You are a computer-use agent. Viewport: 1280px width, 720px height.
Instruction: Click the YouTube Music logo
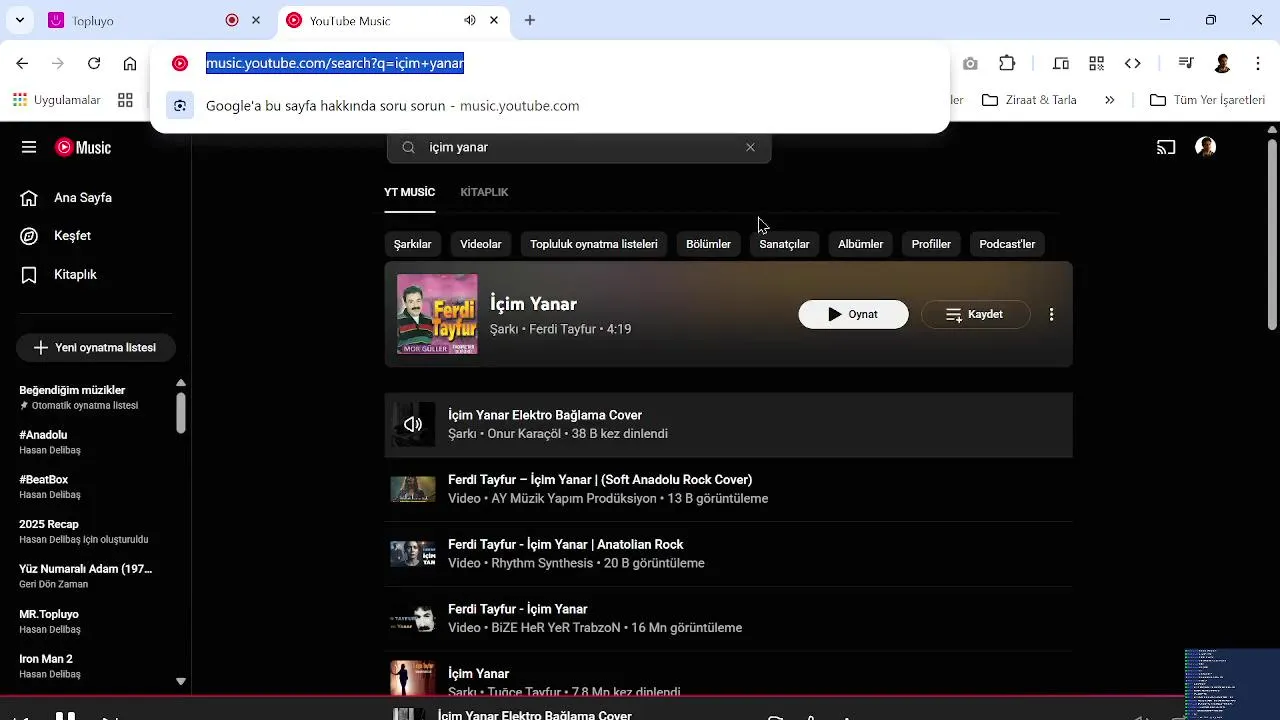83,147
